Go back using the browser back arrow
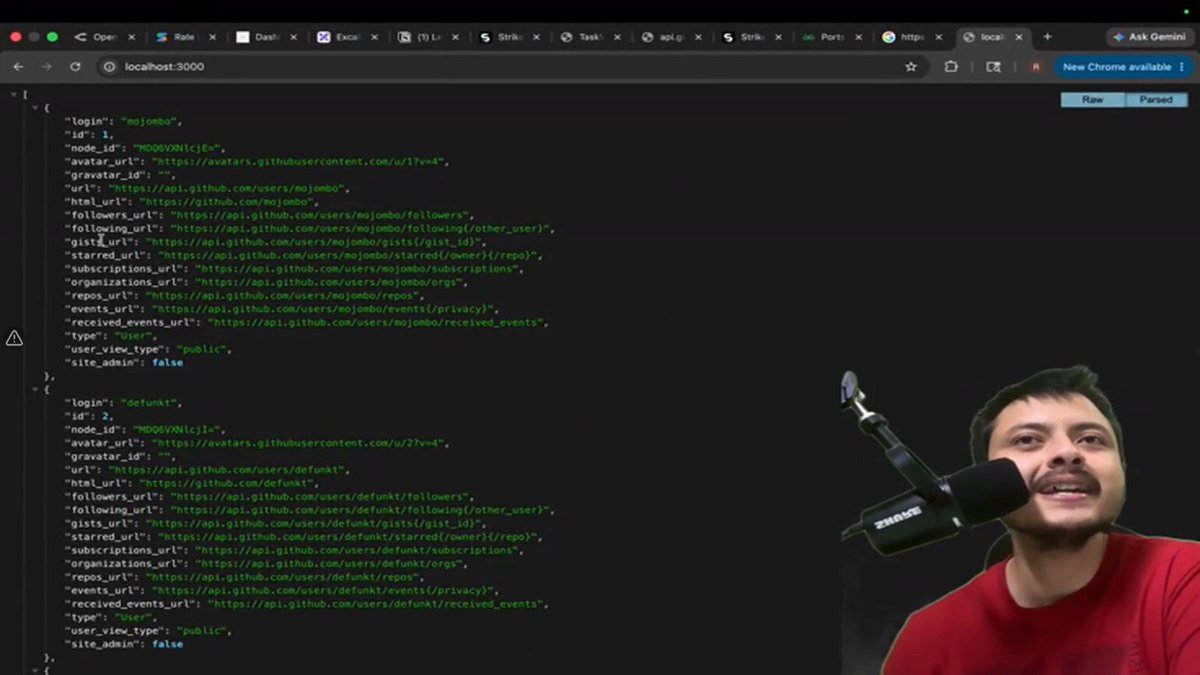The image size is (1200, 675). [x=18, y=67]
